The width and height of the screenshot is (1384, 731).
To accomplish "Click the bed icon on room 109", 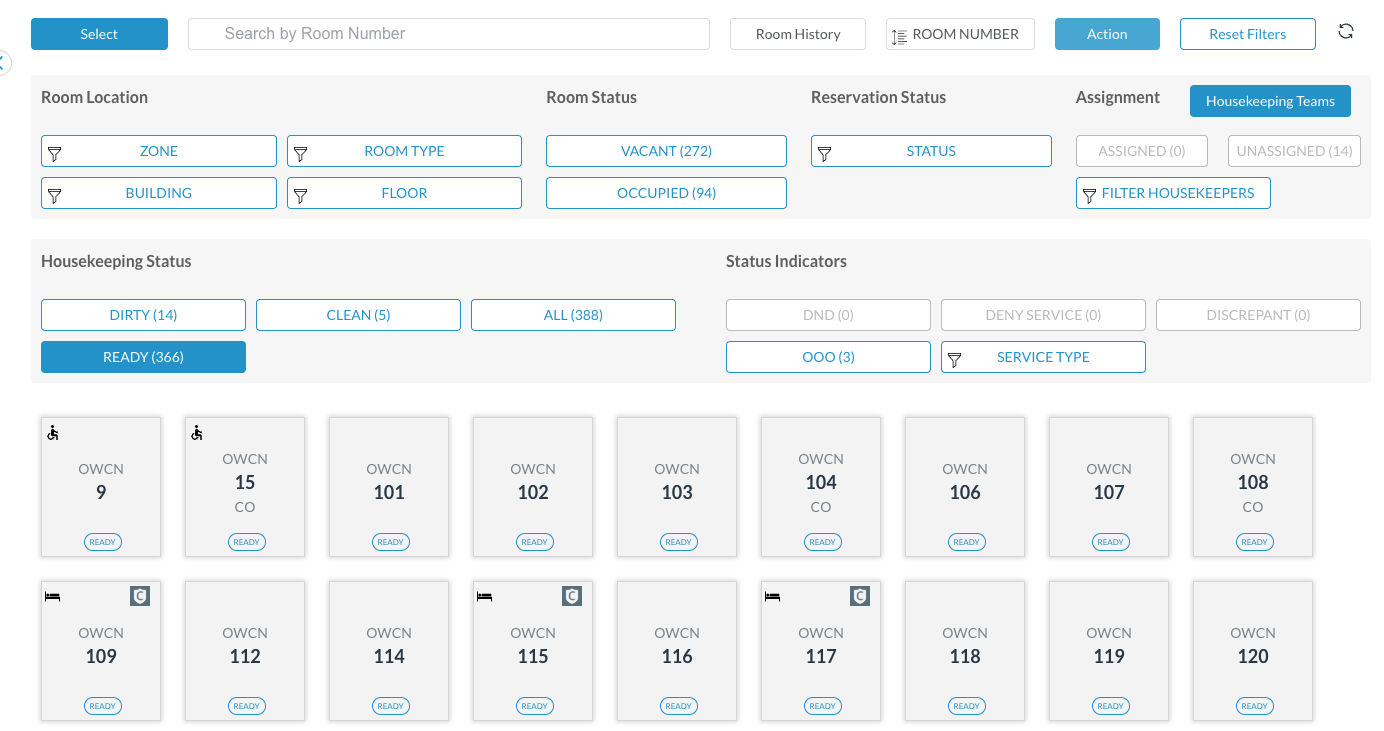I will click(53, 597).
